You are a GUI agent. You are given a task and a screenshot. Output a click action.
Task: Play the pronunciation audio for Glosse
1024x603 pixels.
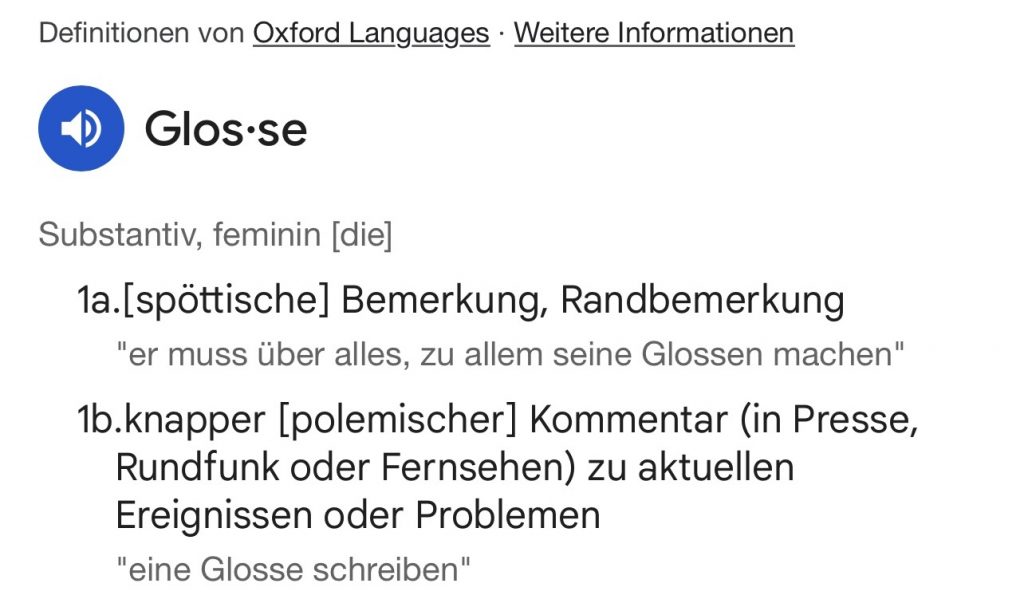(x=81, y=129)
